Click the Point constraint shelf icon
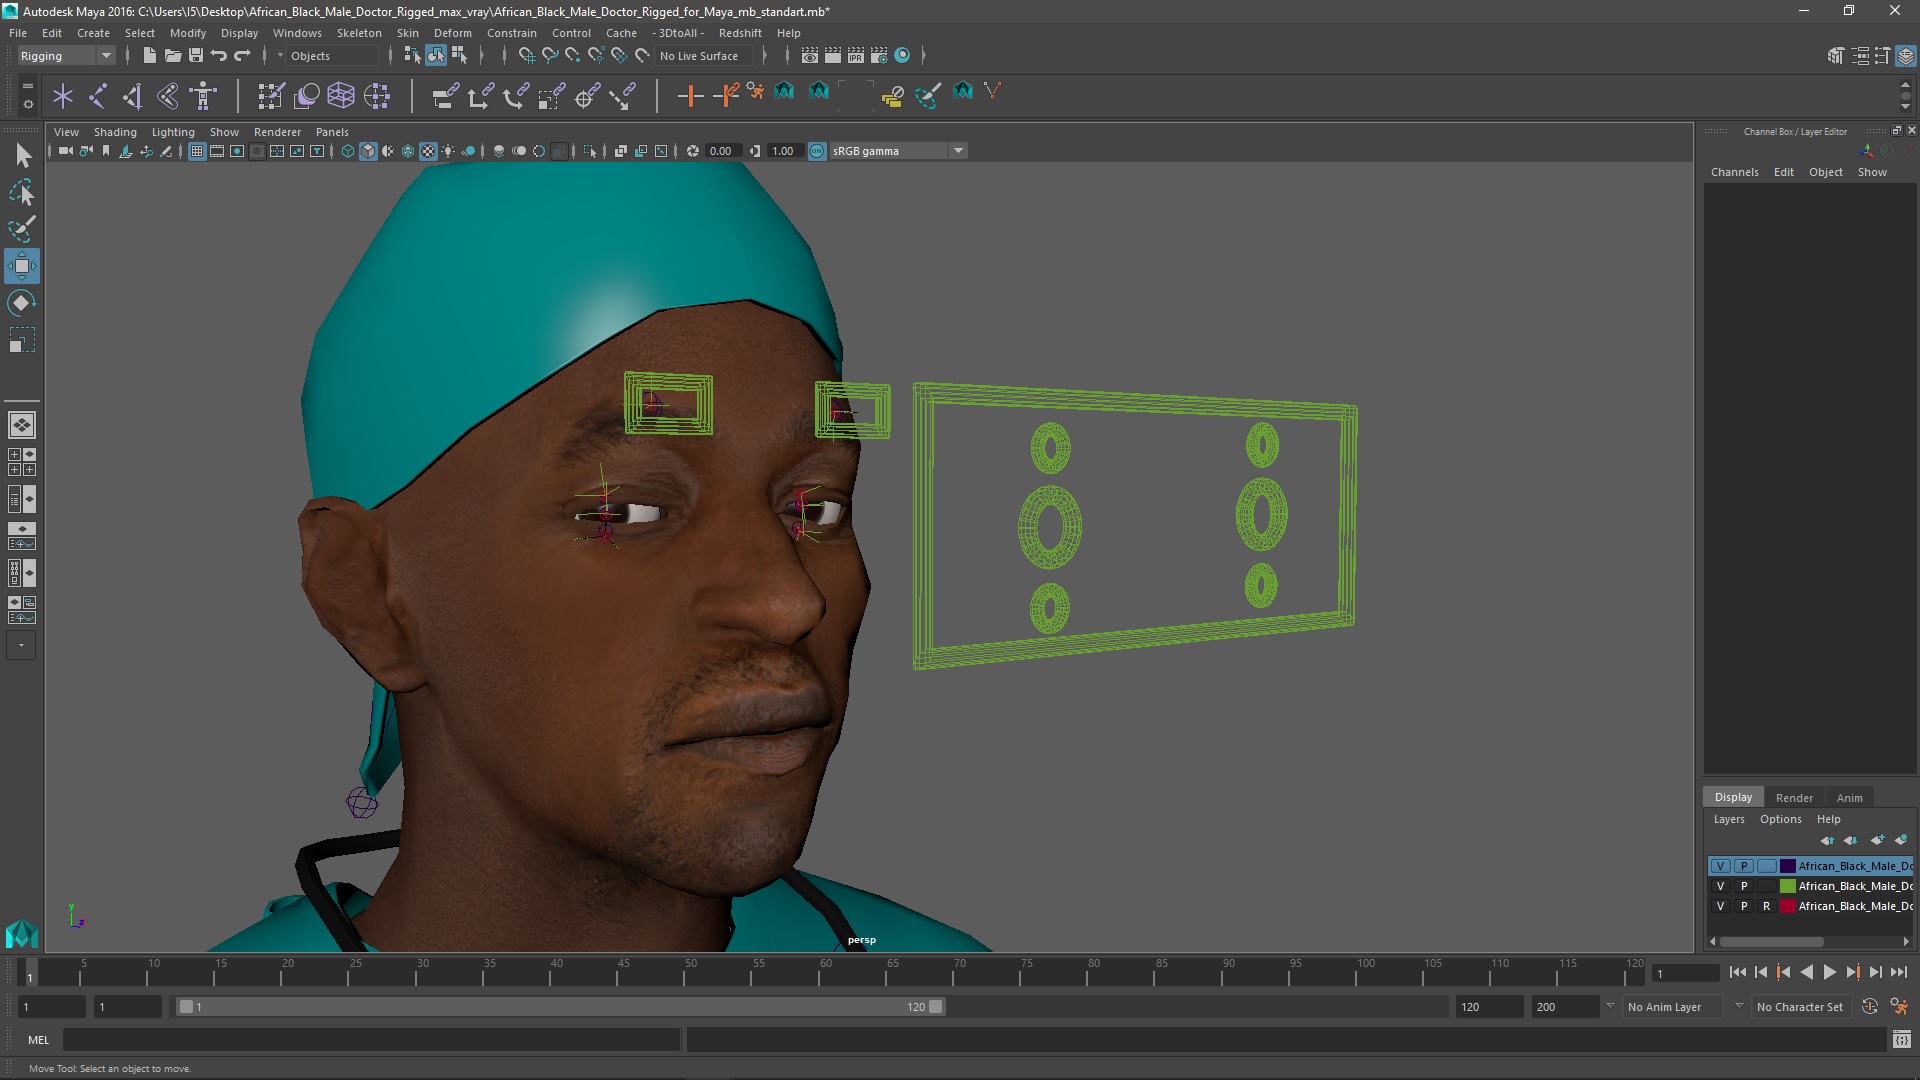1920x1080 pixels. (x=480, y=96)
